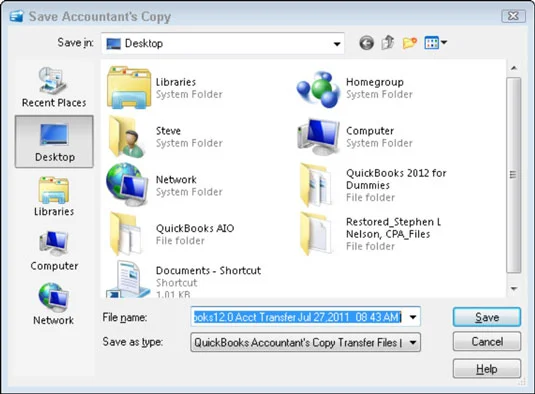Click the Save Accountant's Copy title icon
This screenshot has height=394, width=535.
point(16,16)
